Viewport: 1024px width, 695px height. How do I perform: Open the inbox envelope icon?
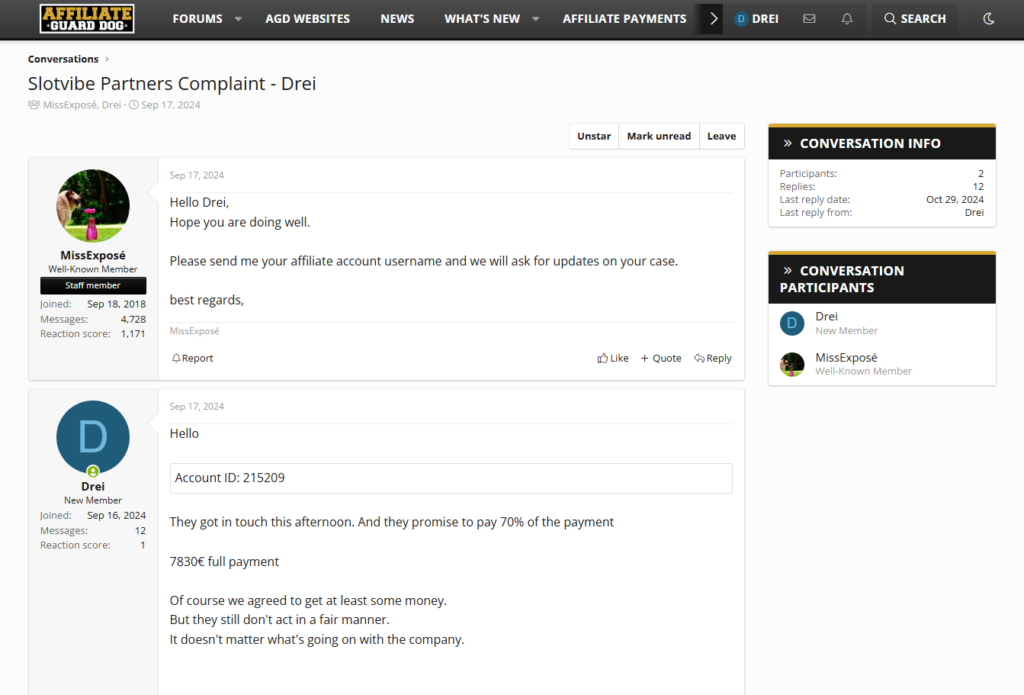(809, 19)
